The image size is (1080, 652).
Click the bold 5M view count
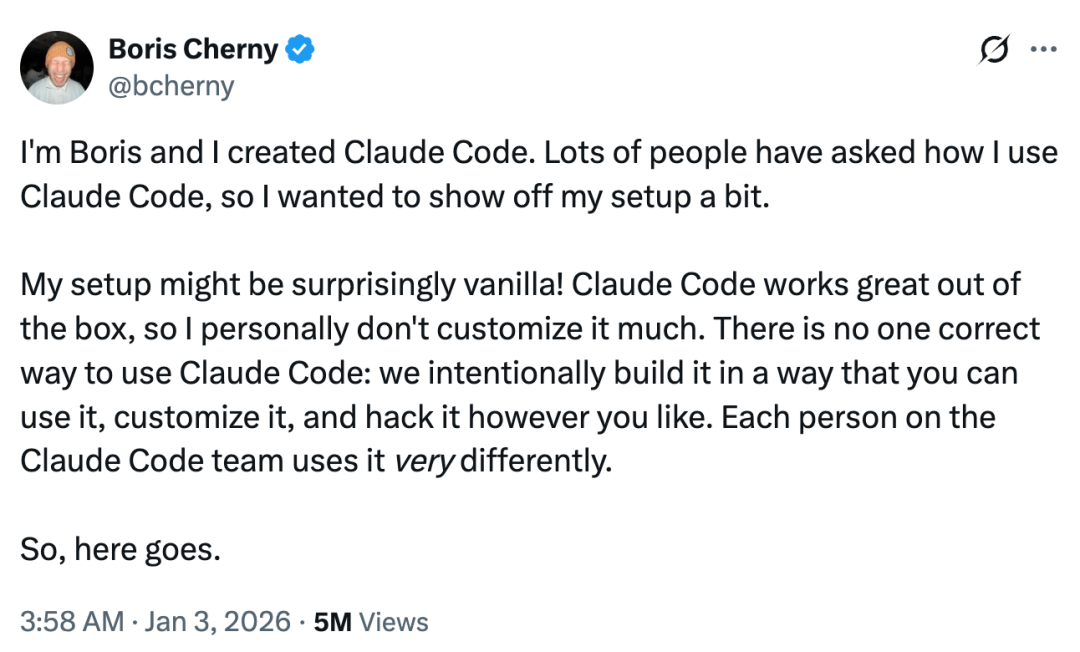(x=333, y=622)
